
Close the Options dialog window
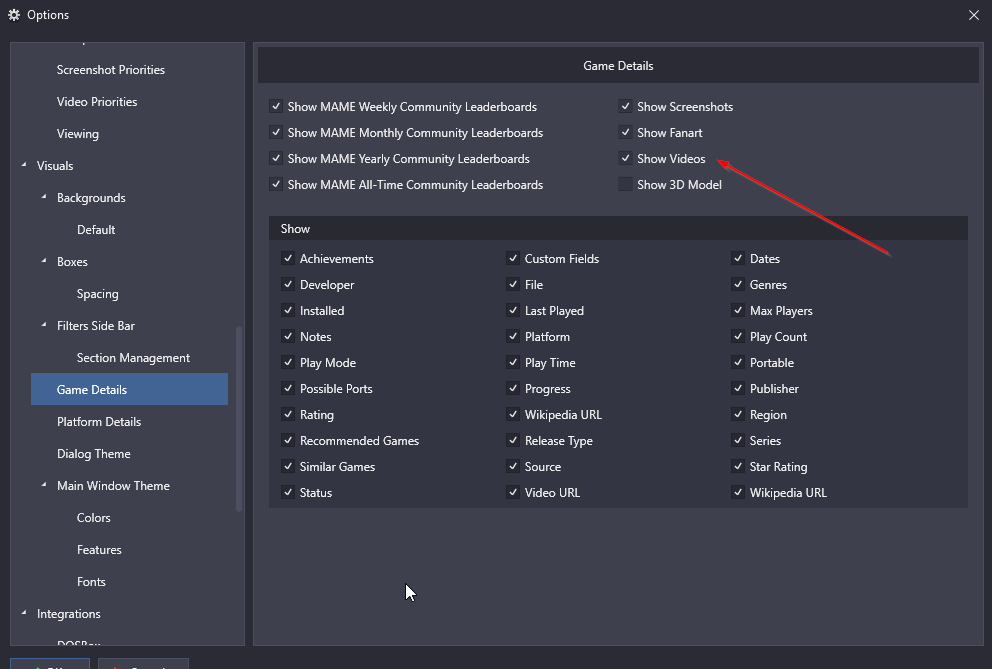tap(974, 15)
